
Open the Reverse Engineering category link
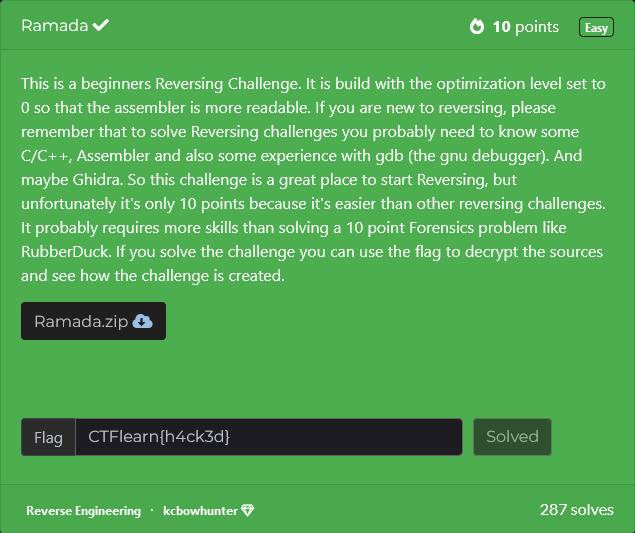click(x=83, y=511)
